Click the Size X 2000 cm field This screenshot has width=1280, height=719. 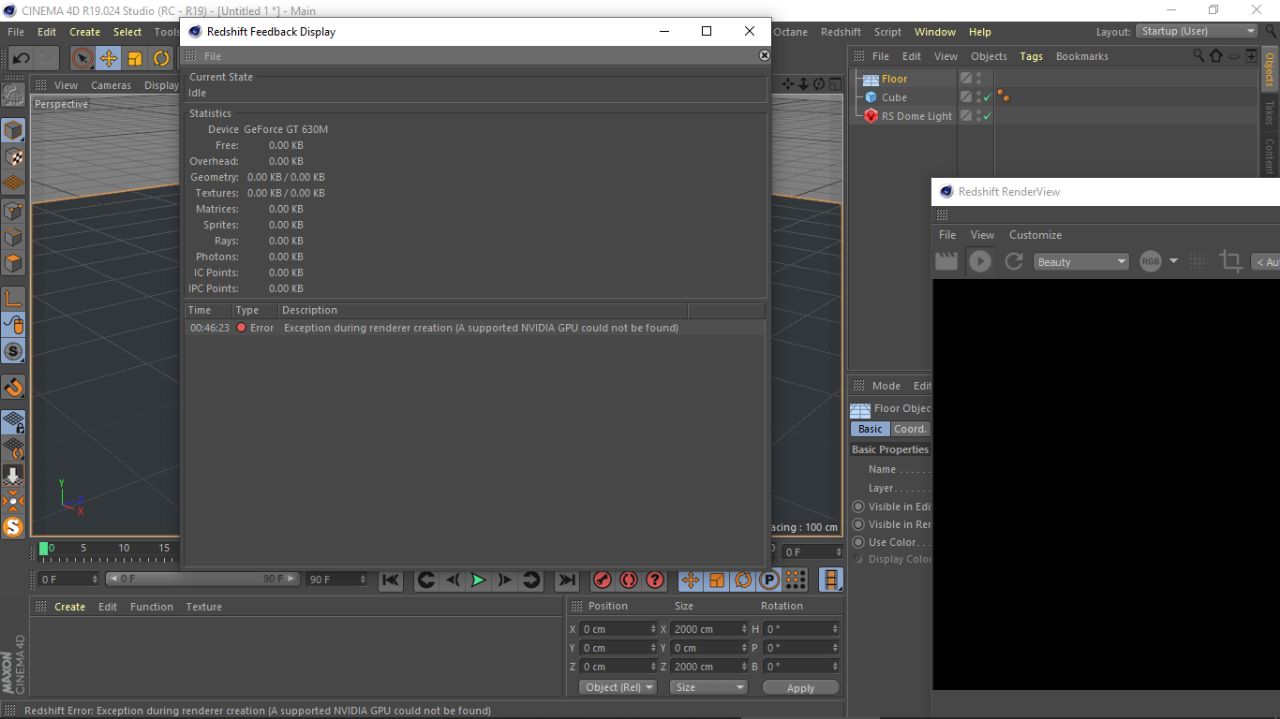click(709, 629)
